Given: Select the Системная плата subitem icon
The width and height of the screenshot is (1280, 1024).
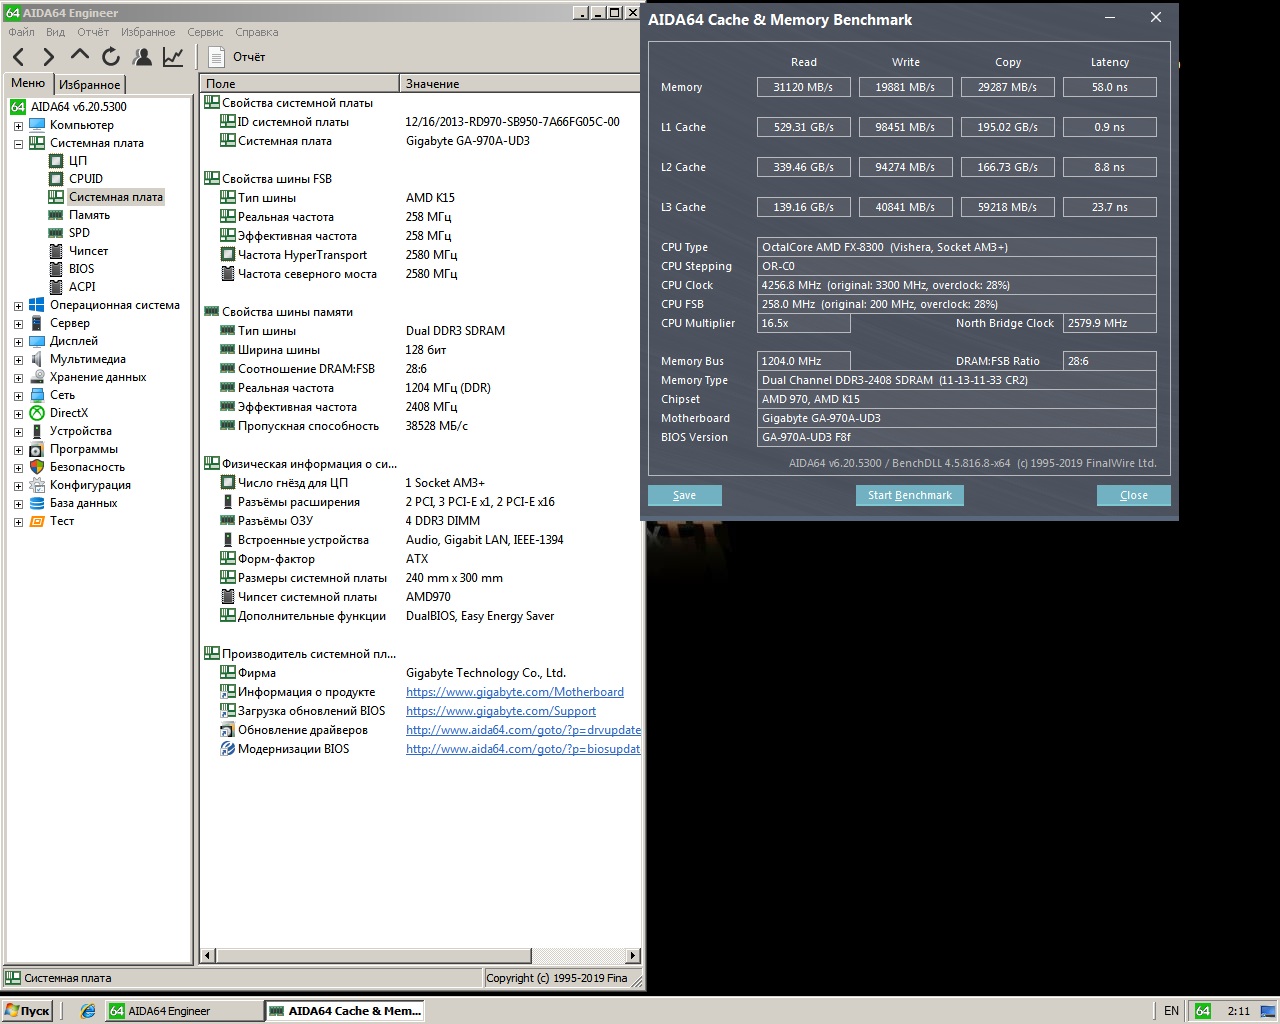Looking at the screenshot, I should [x=56, y=197].
